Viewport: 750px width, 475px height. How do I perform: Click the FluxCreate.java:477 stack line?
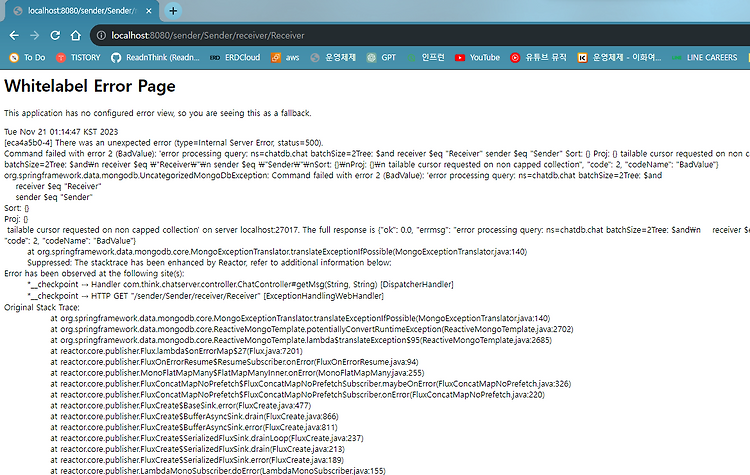181,405
